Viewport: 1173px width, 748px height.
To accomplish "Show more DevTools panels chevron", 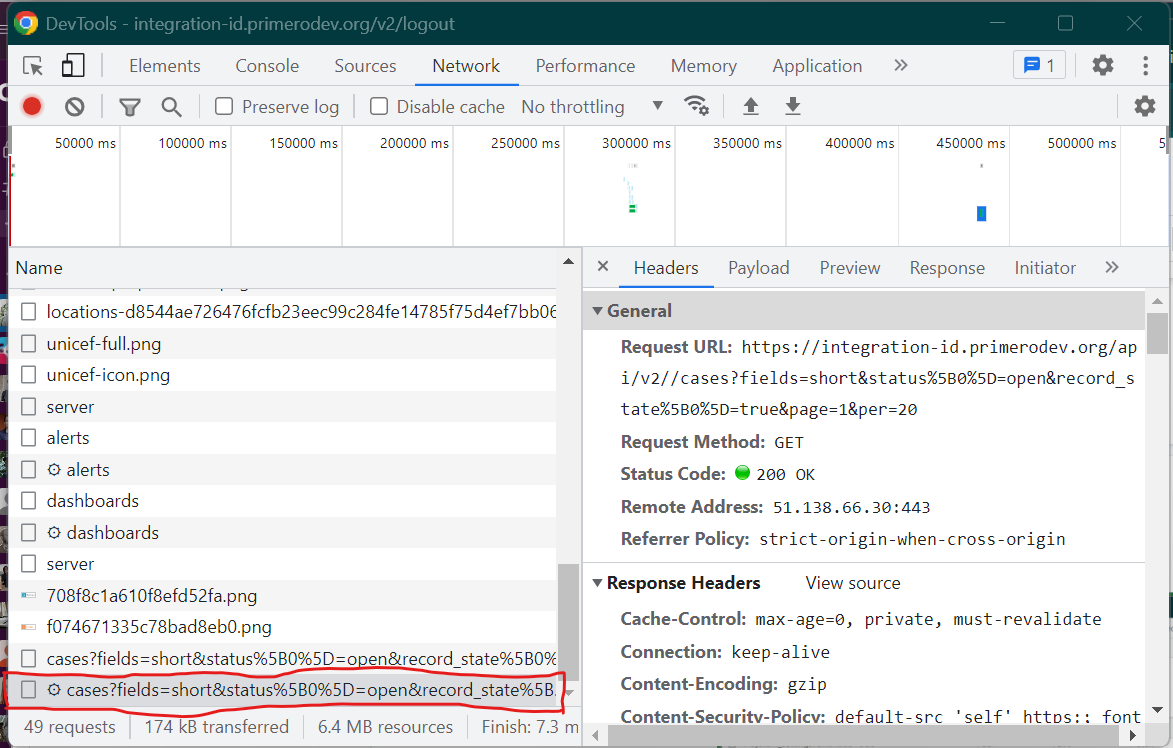I will click(x=901, y=65).
